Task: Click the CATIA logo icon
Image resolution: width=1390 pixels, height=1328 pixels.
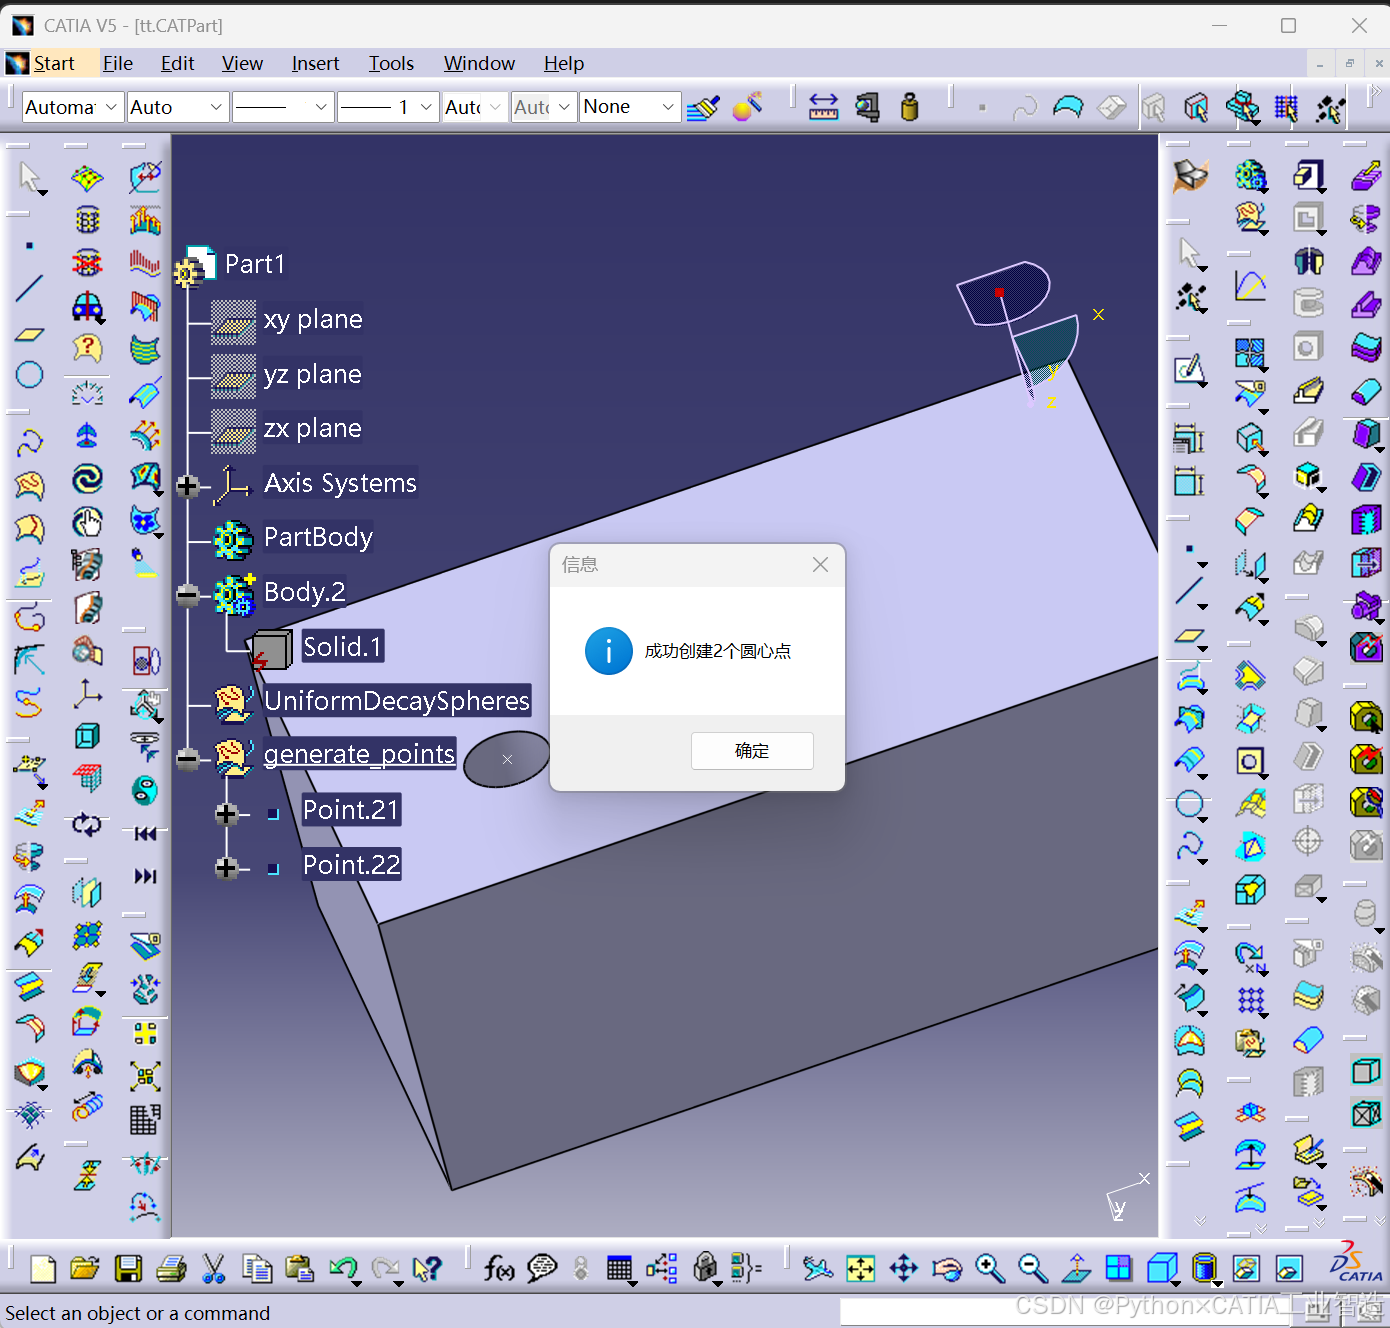Action: click(1356, 1264)
